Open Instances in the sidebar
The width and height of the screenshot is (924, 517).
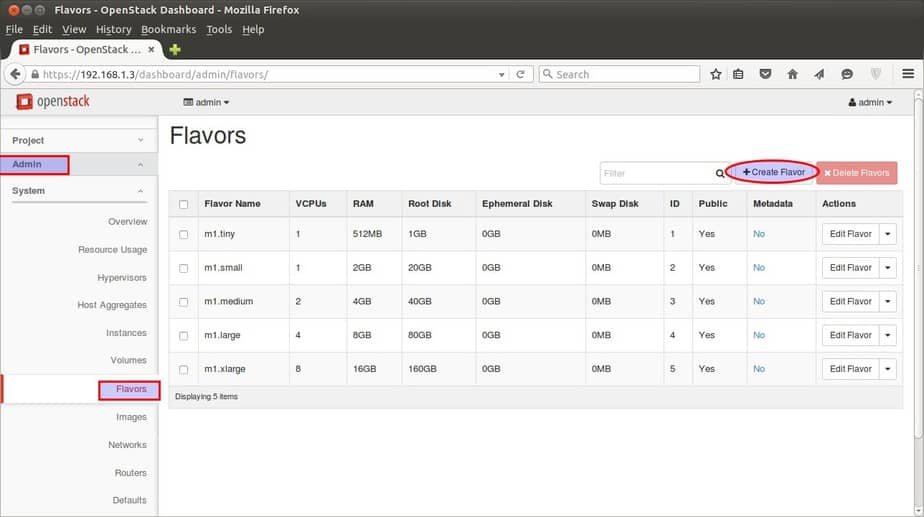coord(126,333)
